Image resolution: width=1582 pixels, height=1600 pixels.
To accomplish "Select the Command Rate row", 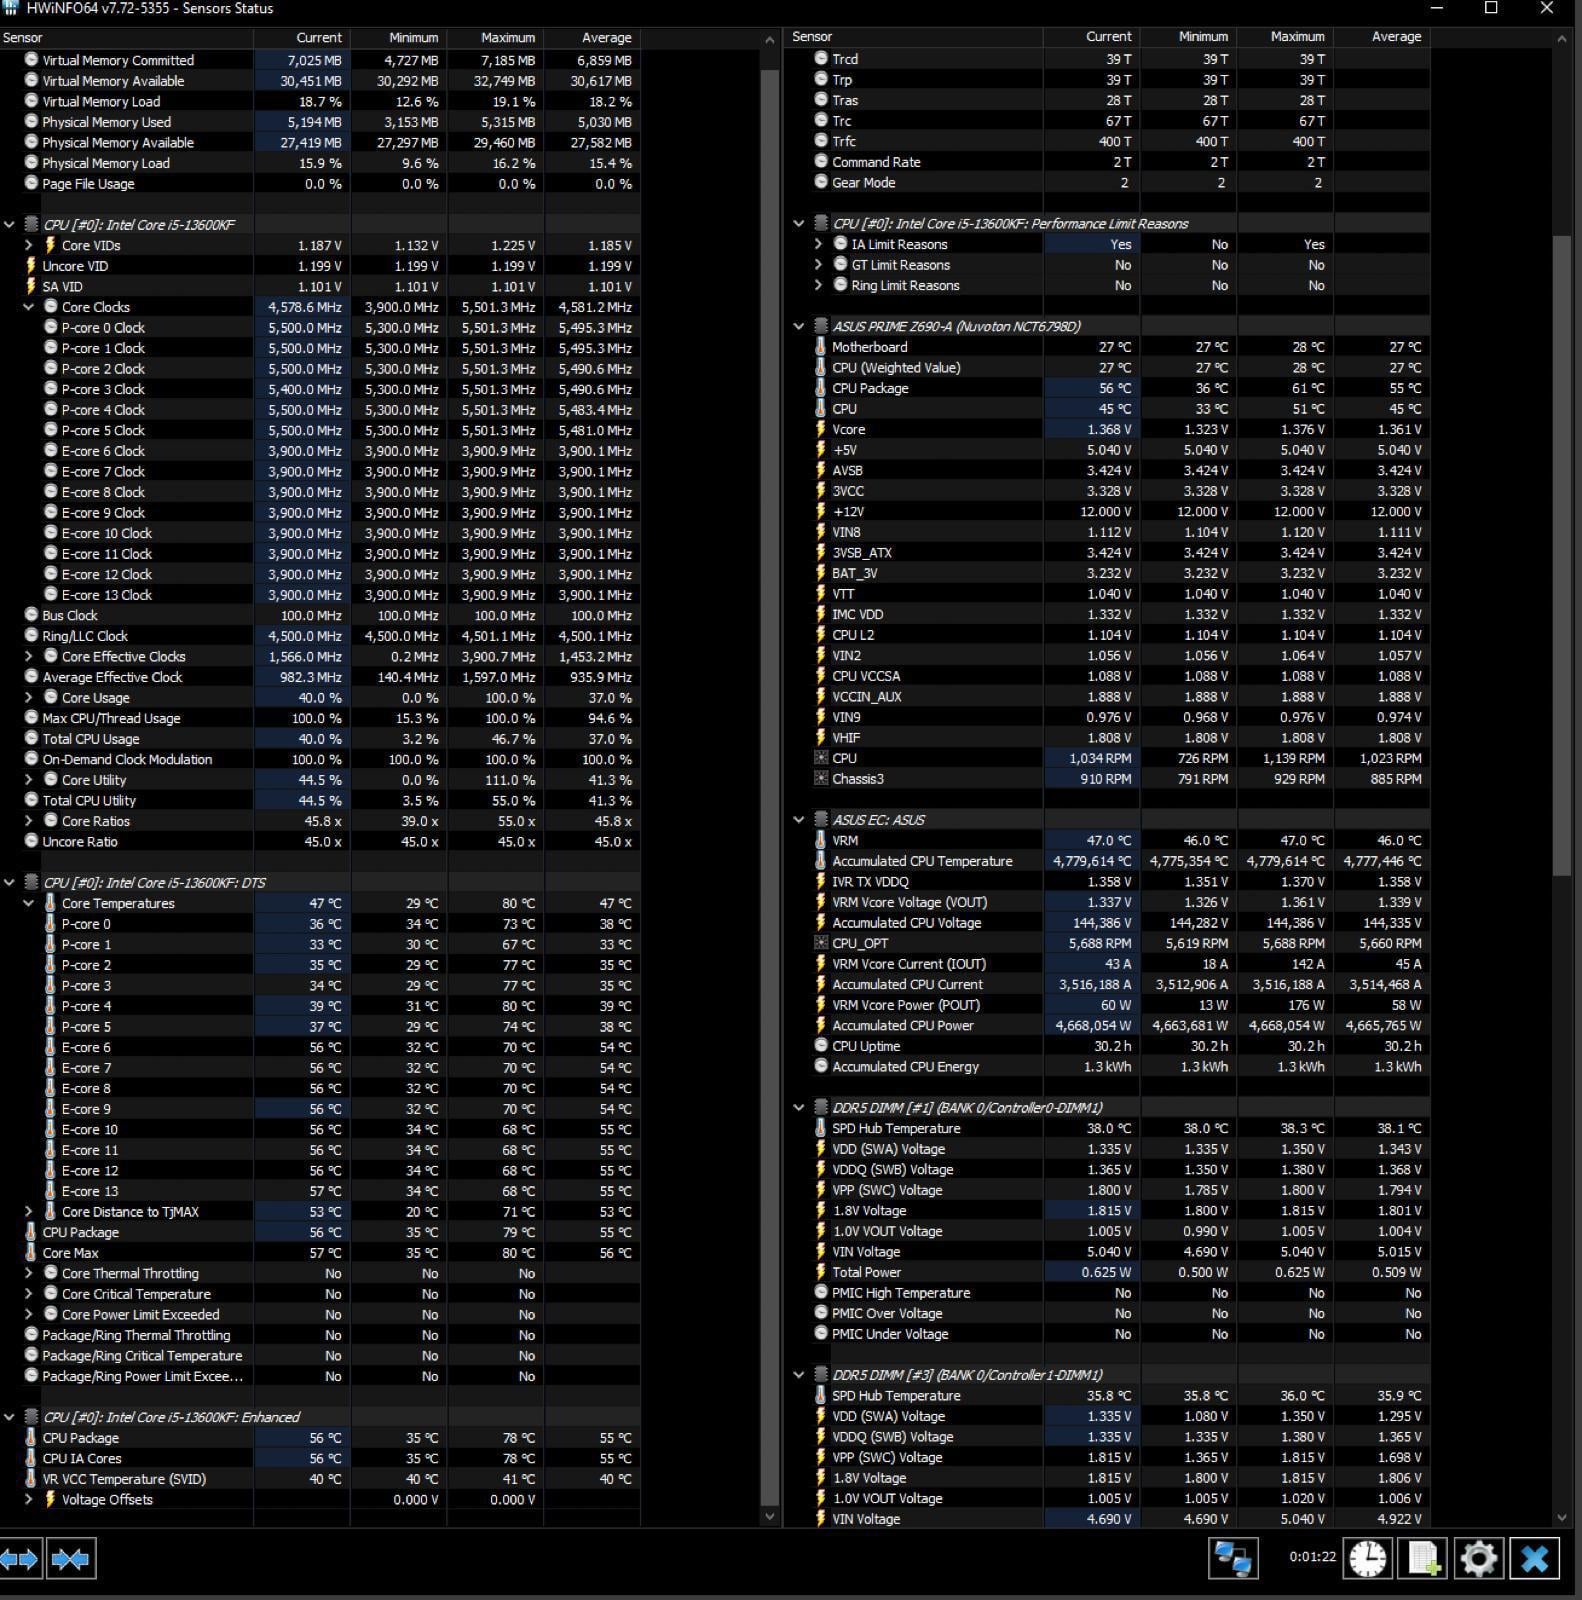I will point(1109,162).
